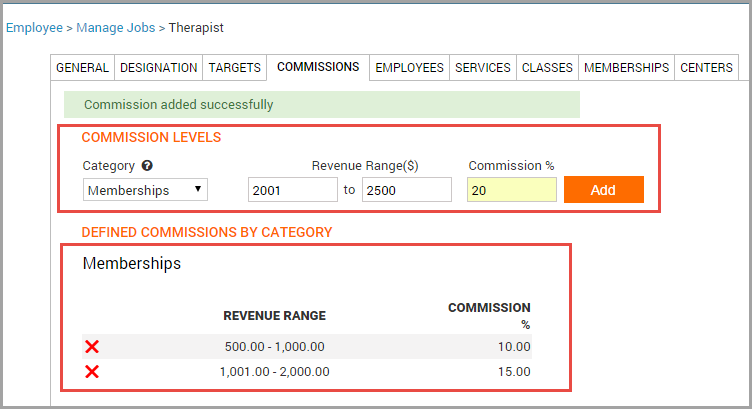The height and width of the screenshot is (409, 752).
Task: Click the 10.00 commission value
Action: 514,347
